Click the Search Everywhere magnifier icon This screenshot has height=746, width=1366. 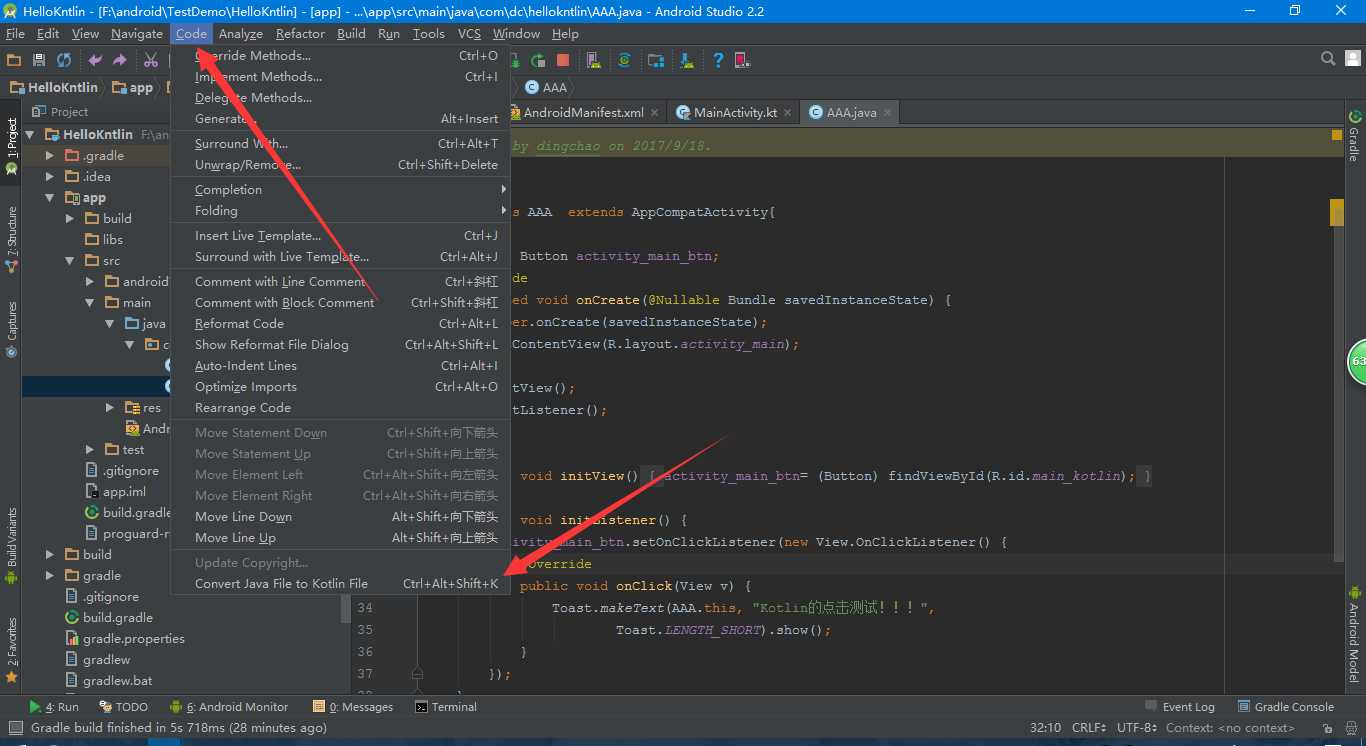1328,59
